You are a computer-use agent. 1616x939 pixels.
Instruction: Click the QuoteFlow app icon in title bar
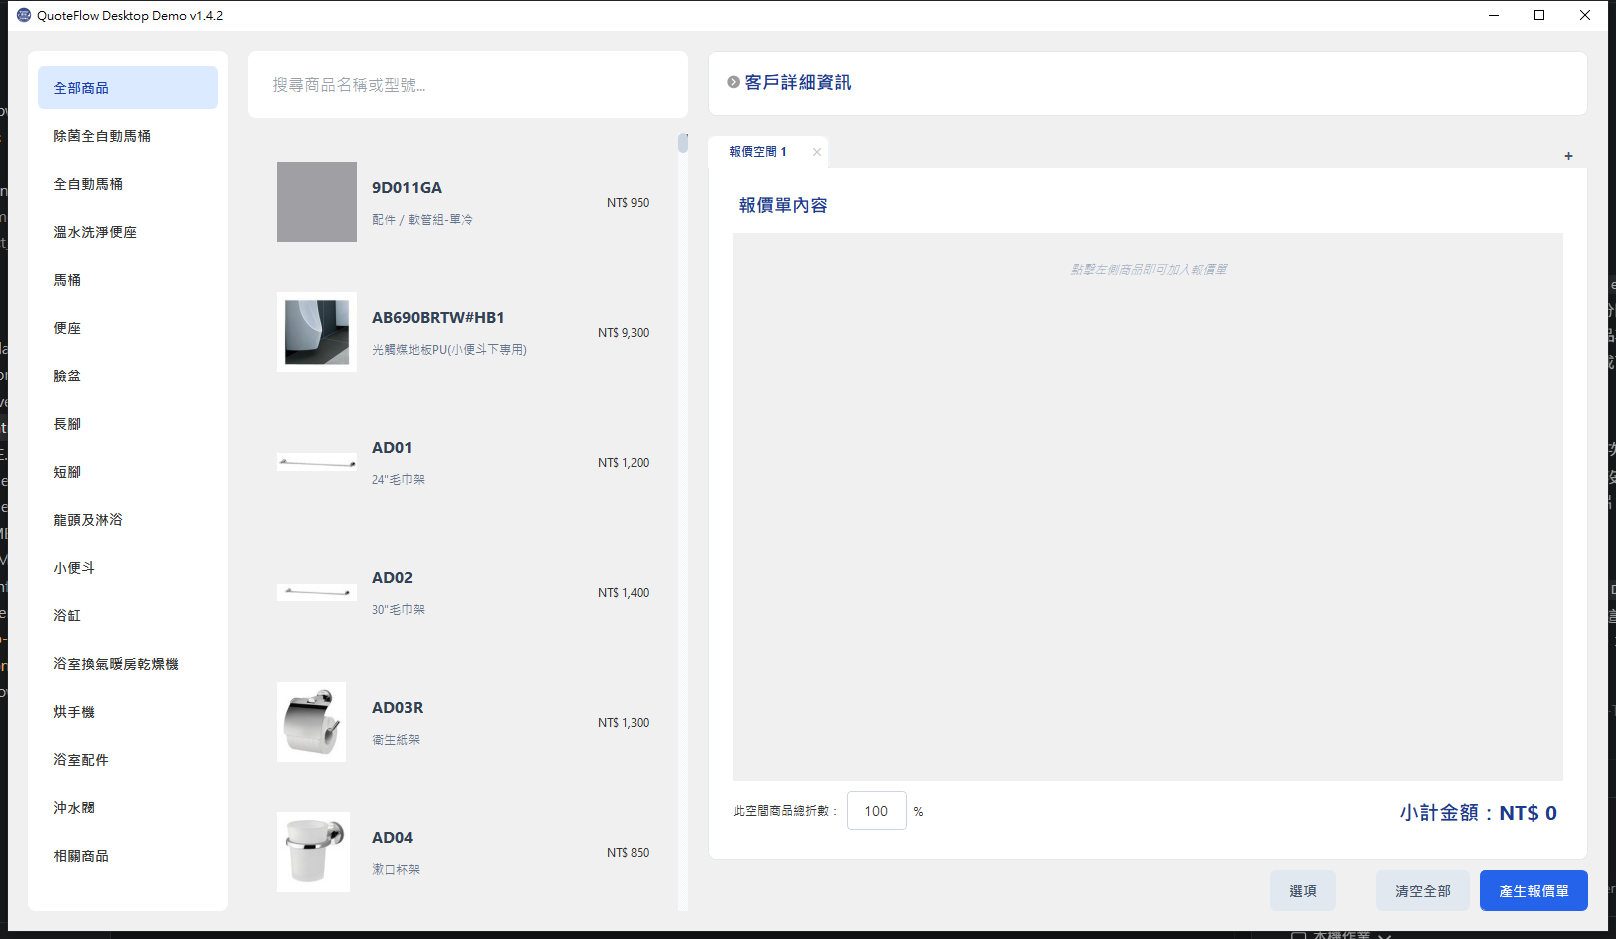[24, 15]
